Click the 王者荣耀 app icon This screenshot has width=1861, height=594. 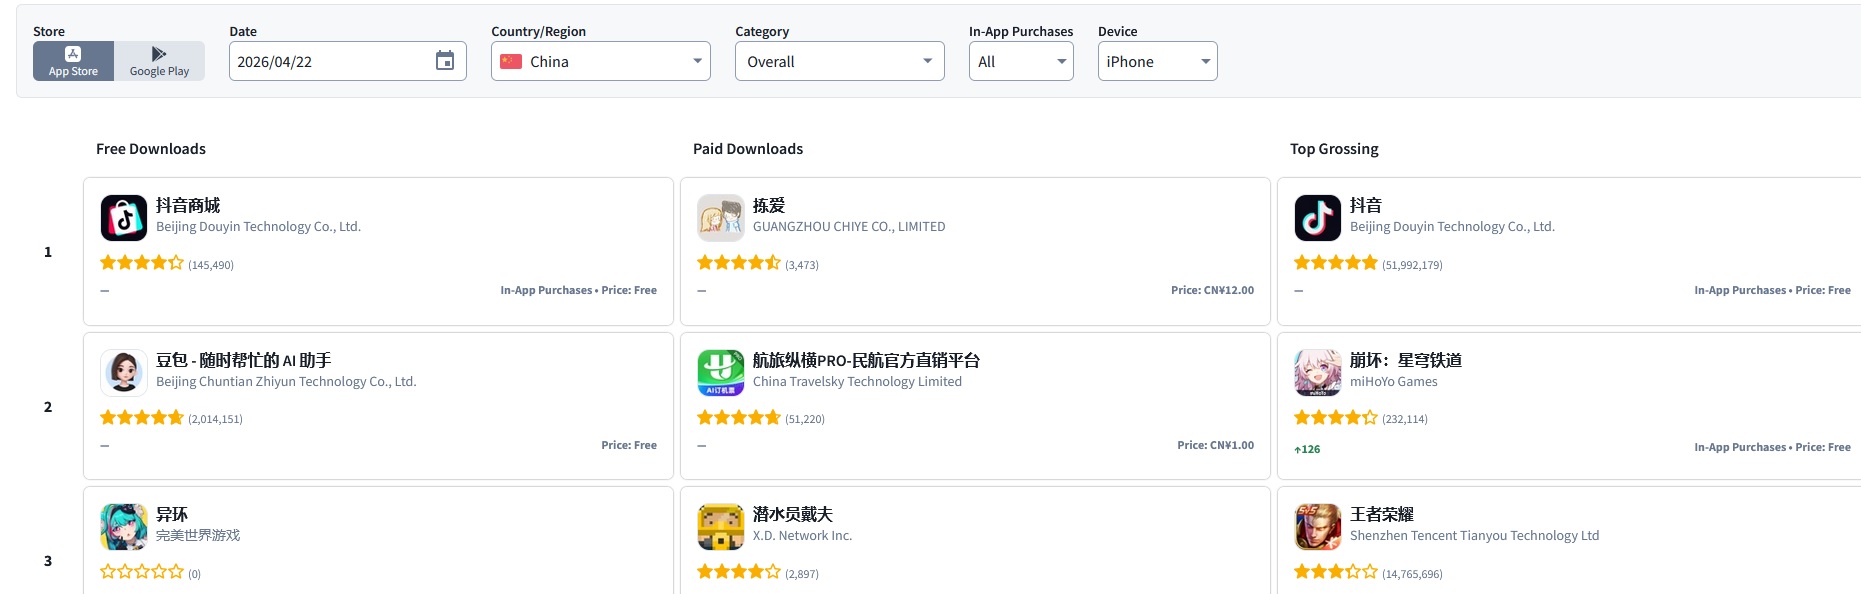(x=1318, y=527)
